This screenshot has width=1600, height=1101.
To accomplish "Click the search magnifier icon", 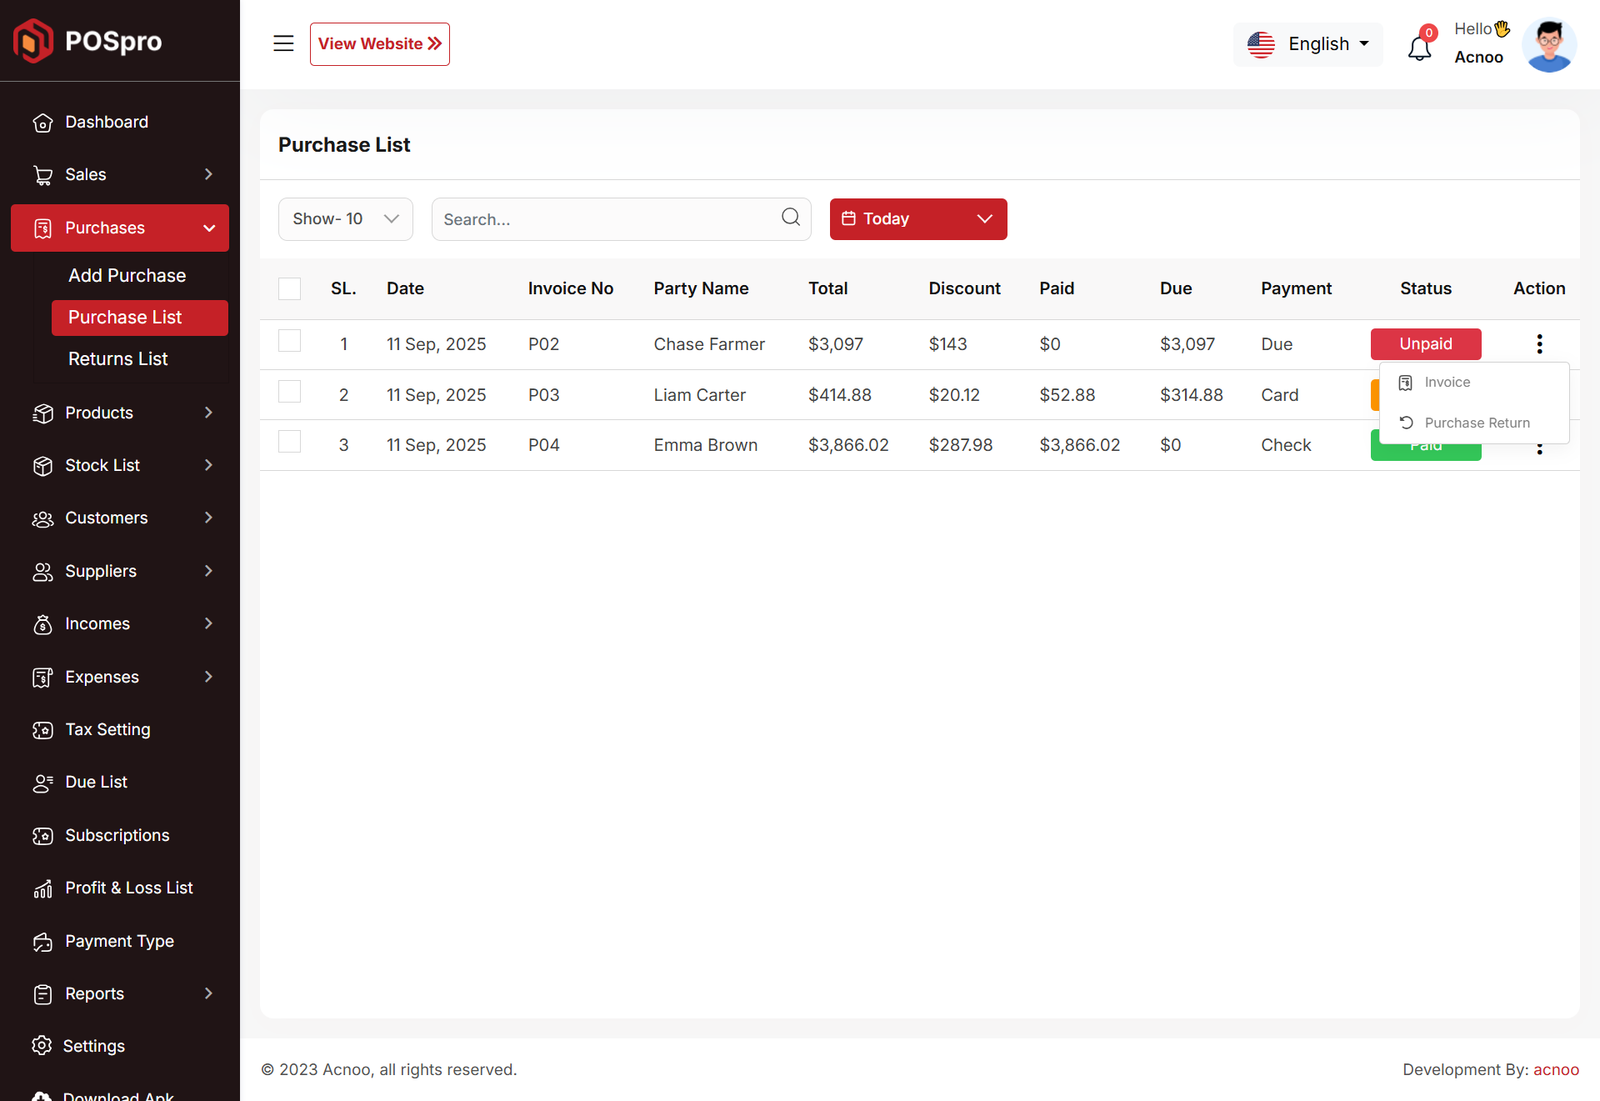I will tap(790, 218).
